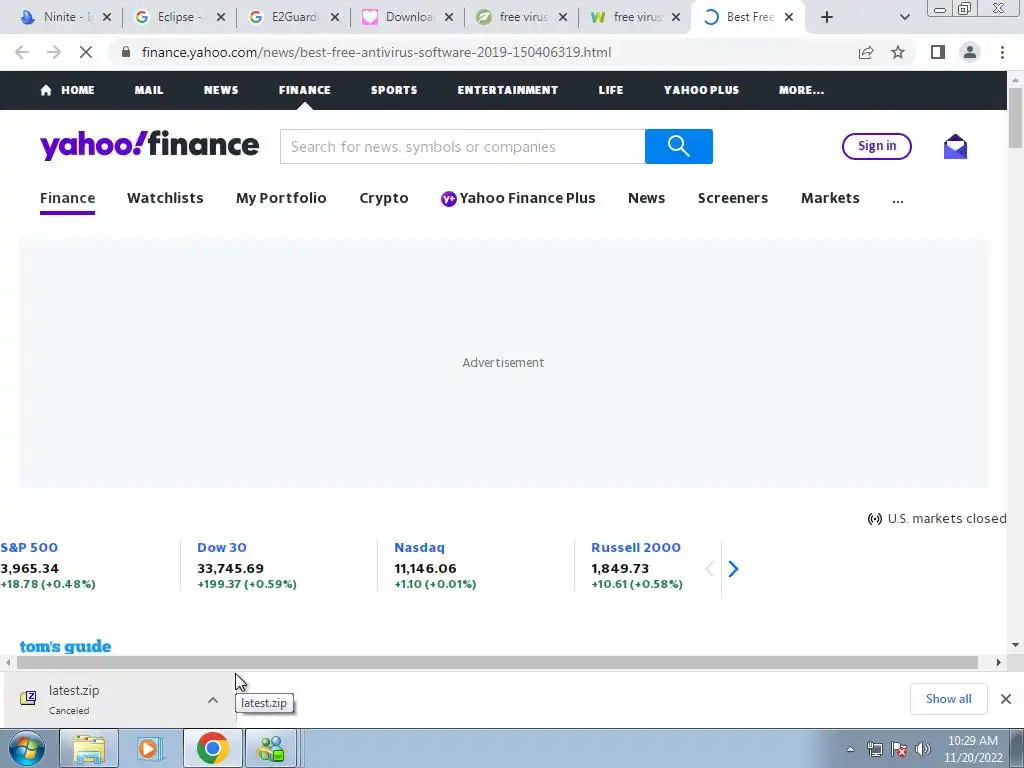
Task: Bookmark this page with star icon
Action: (898, 52)
